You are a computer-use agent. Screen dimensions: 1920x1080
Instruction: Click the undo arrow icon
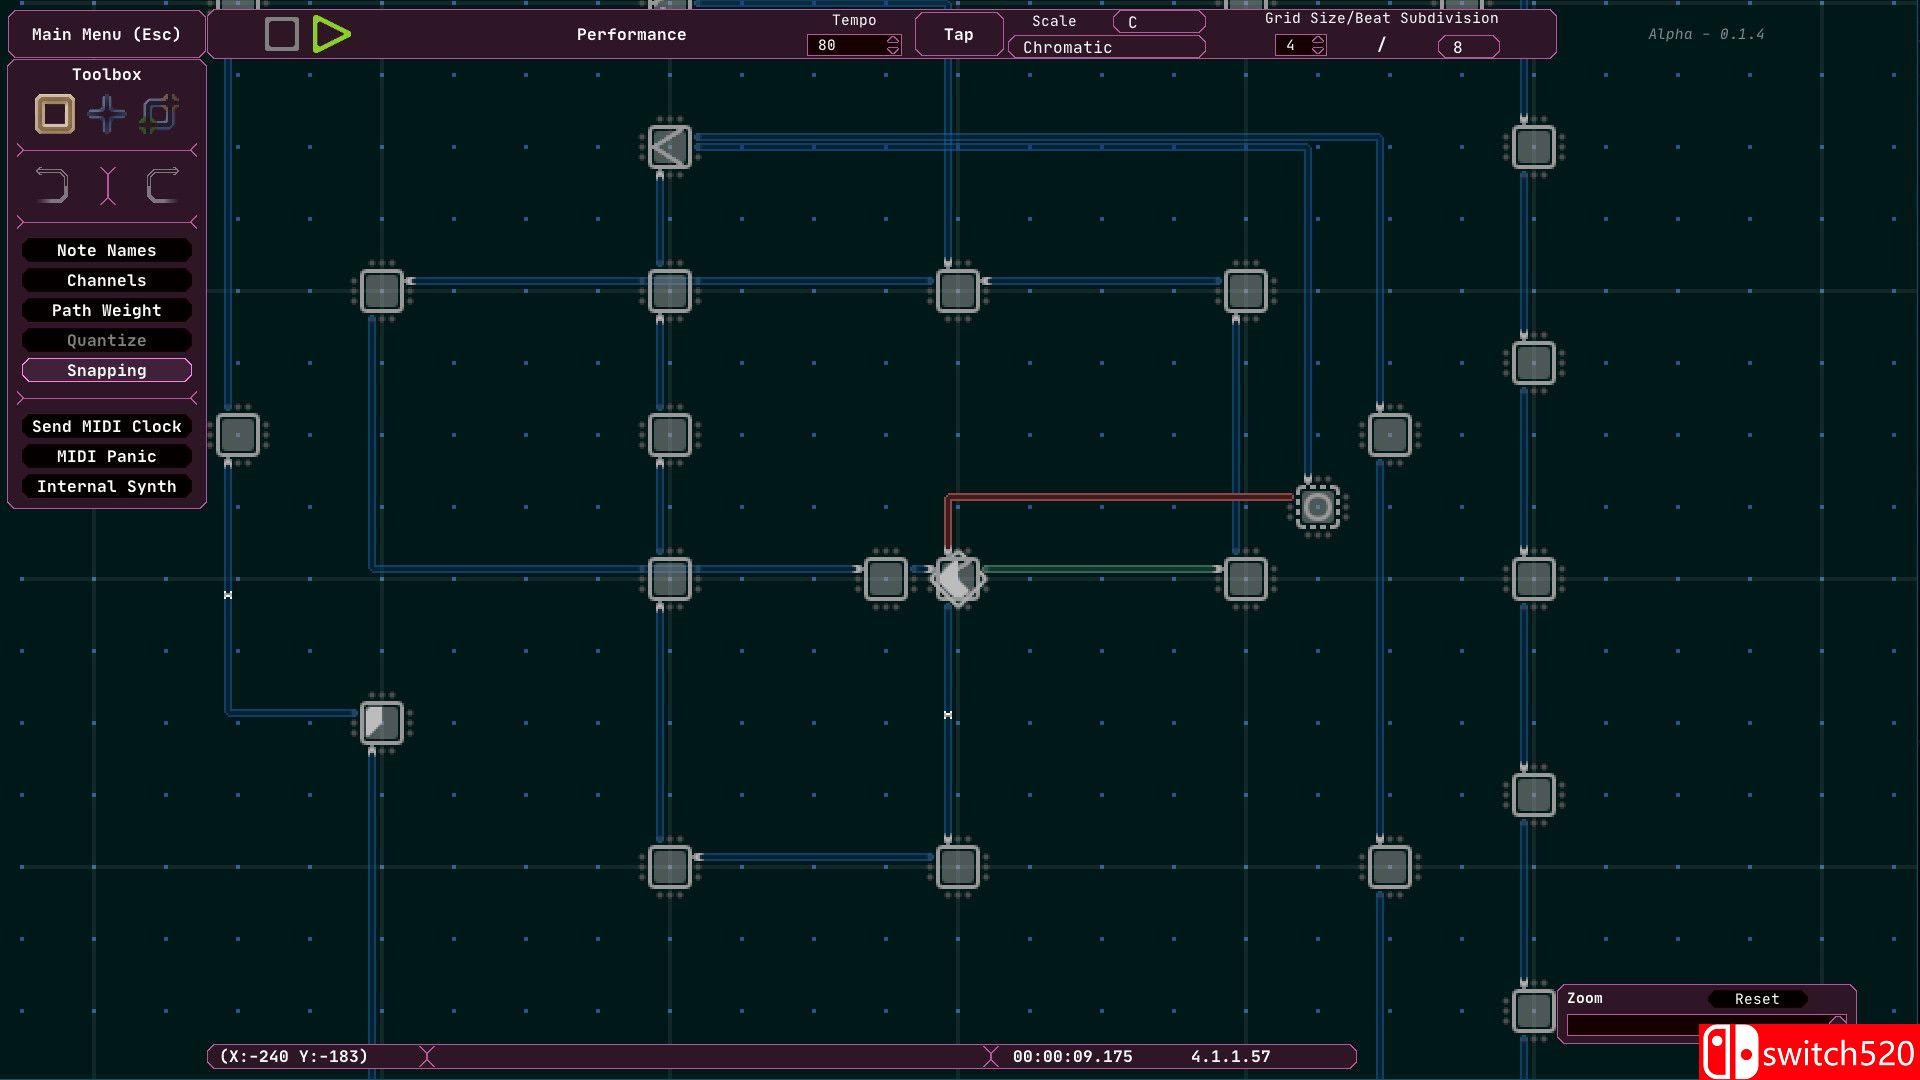[x=52, y=186]
